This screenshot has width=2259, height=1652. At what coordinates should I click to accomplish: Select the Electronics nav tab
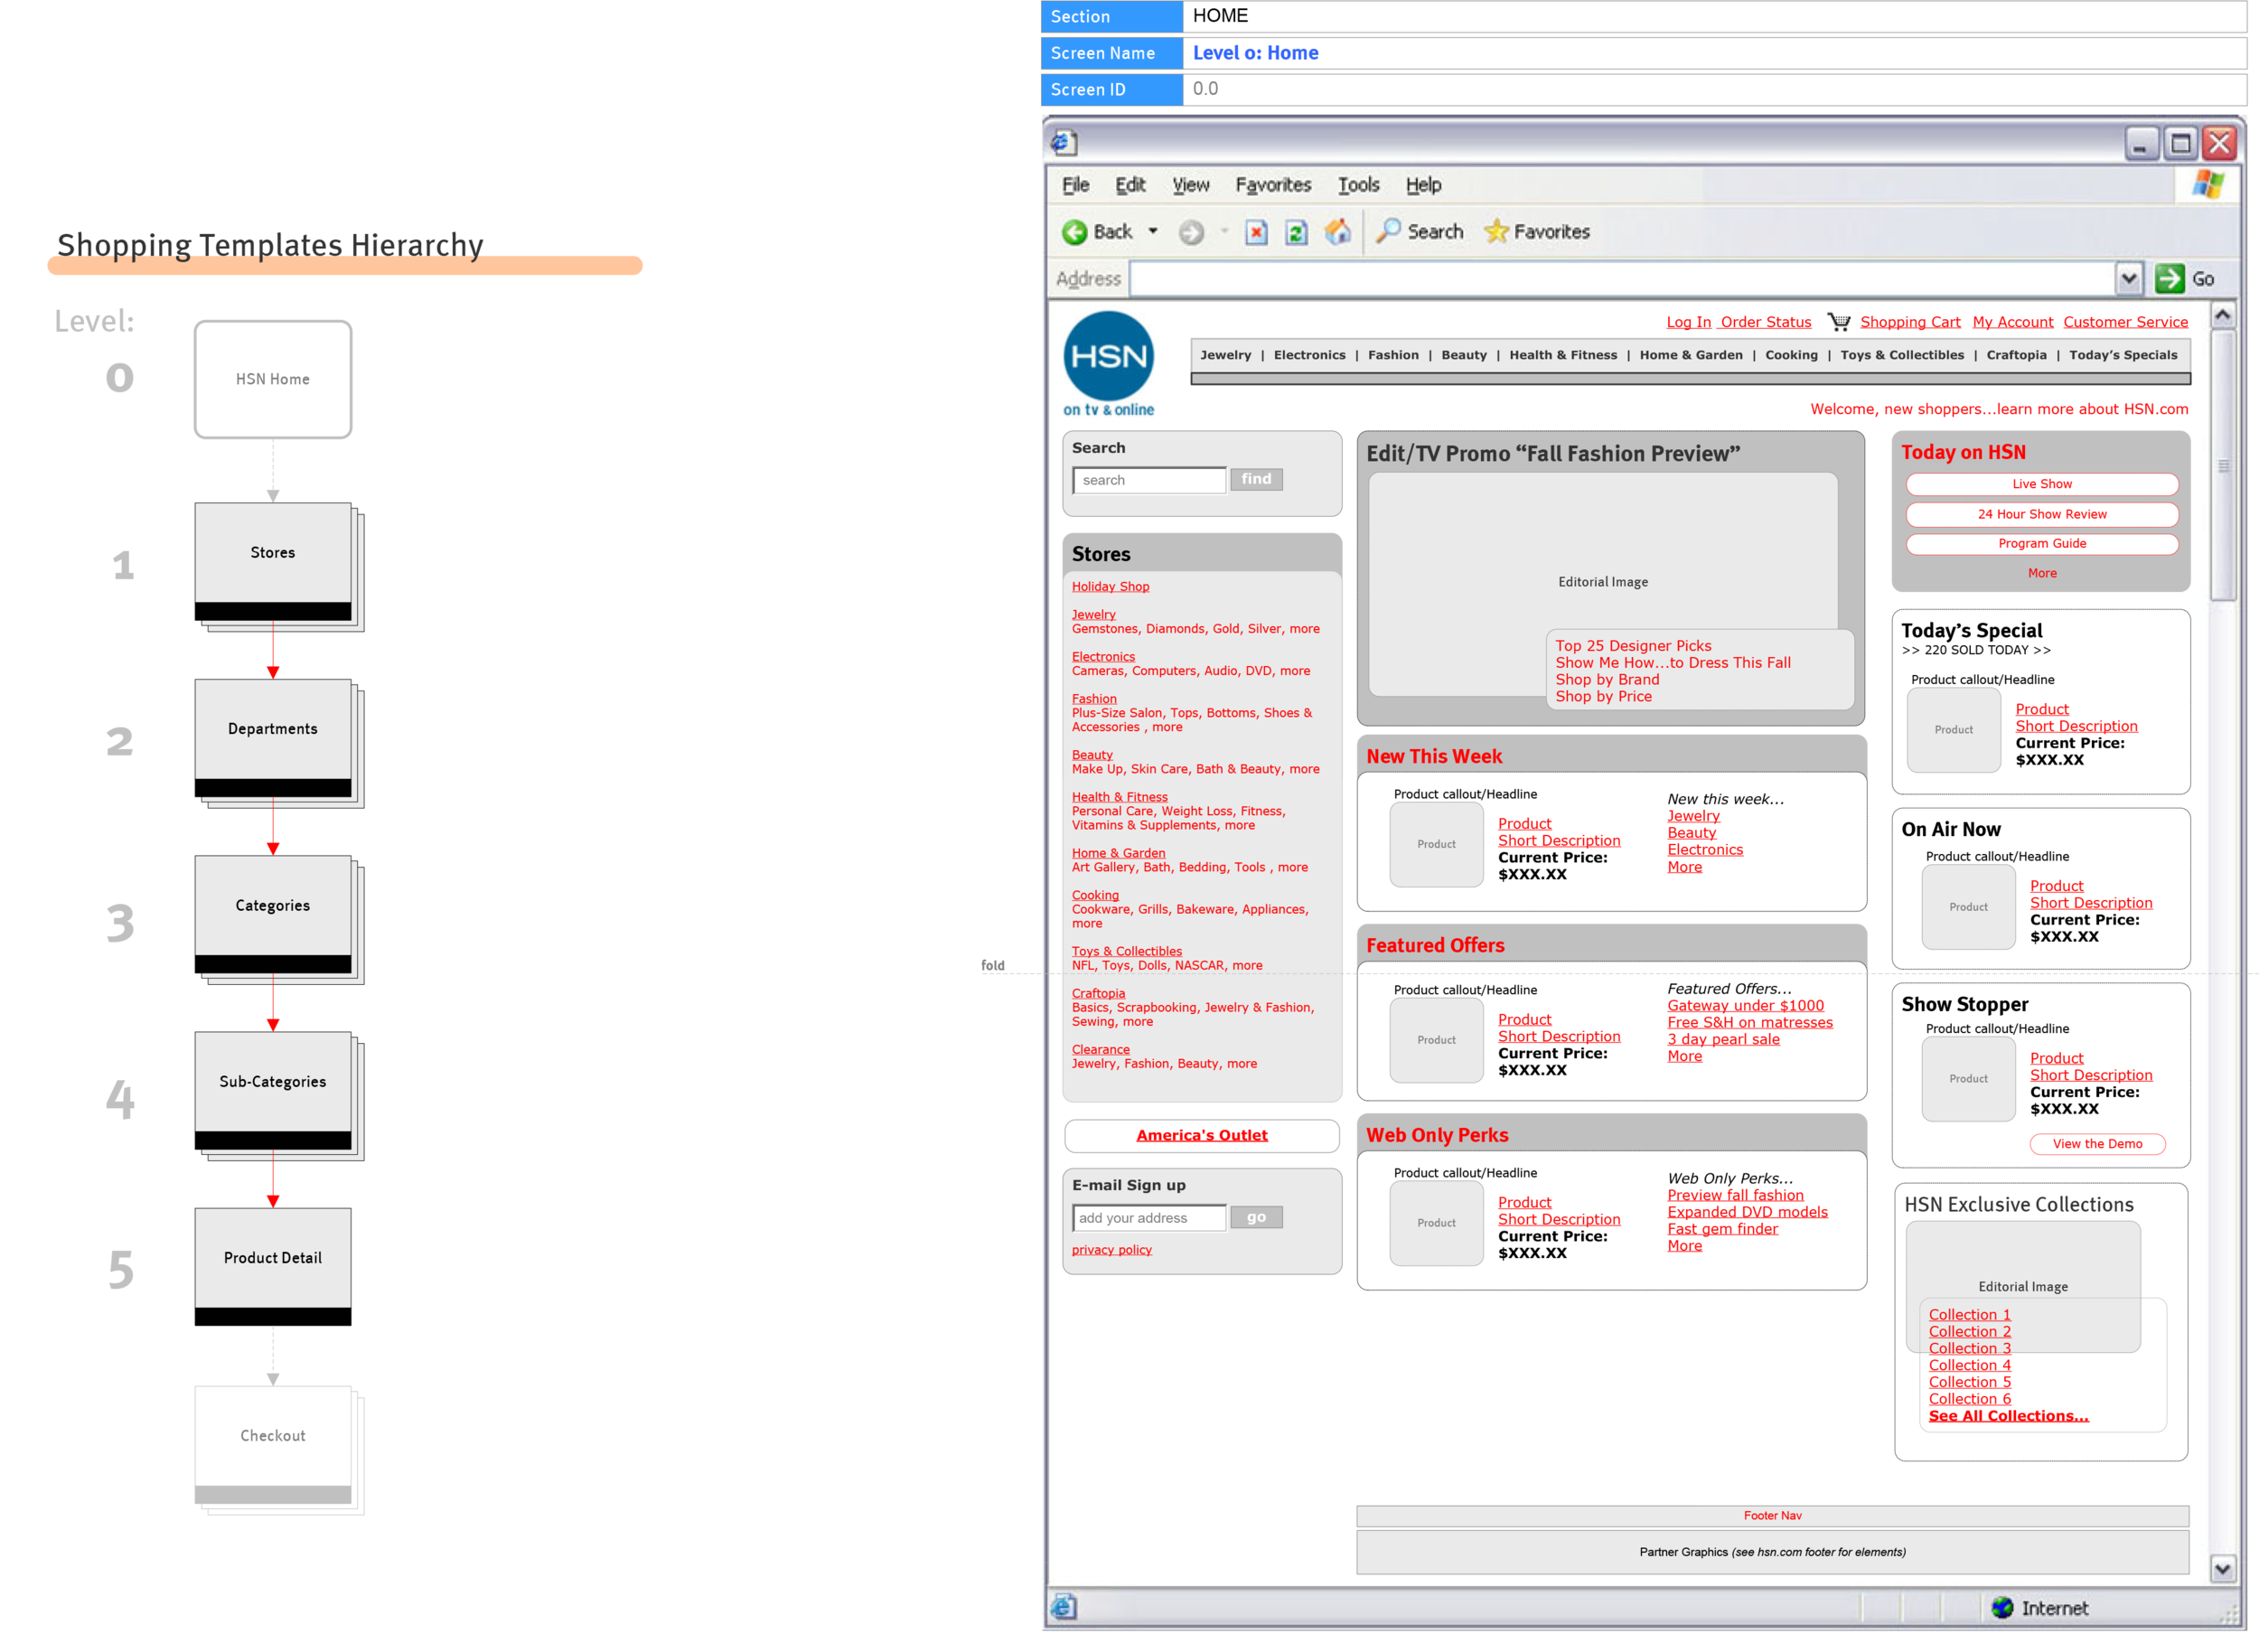1309,355
